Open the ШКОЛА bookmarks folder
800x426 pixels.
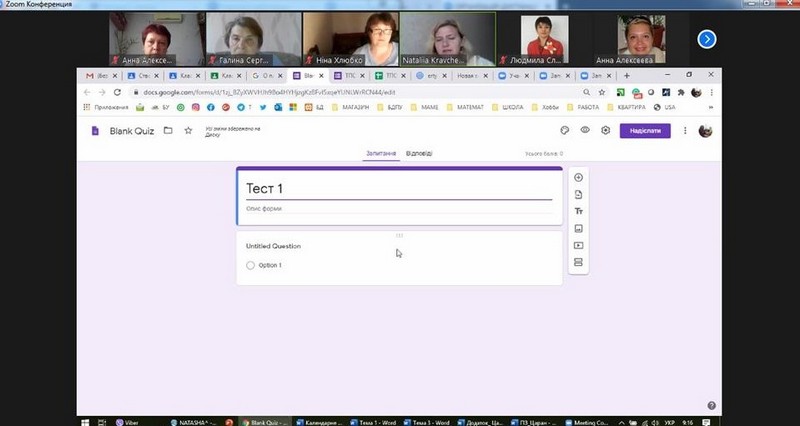coord(507,107)
